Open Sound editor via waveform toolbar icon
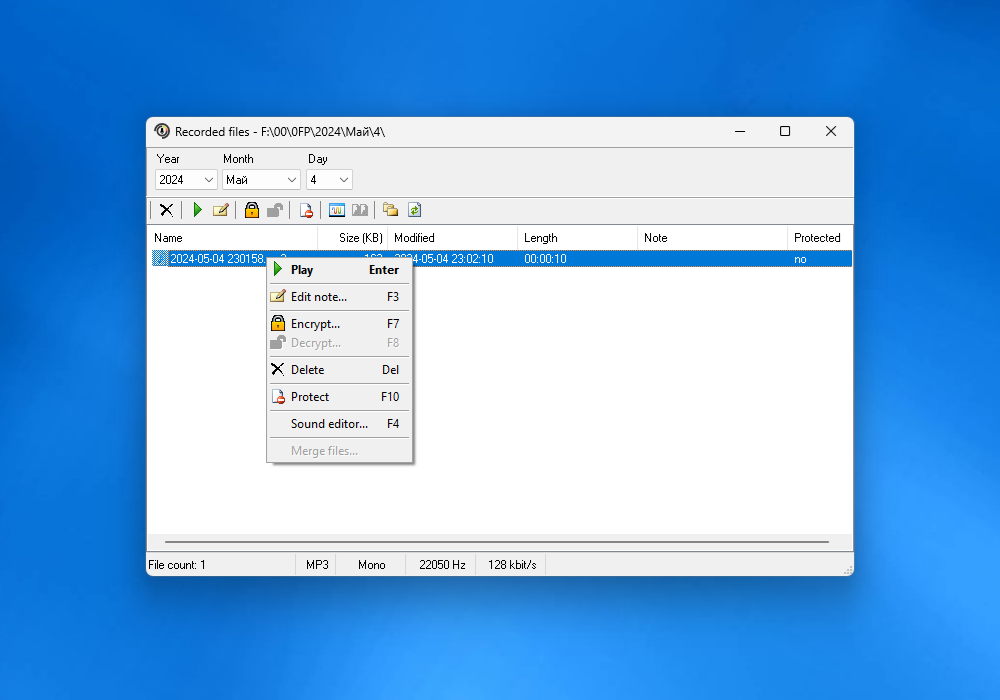 [337, 210]
